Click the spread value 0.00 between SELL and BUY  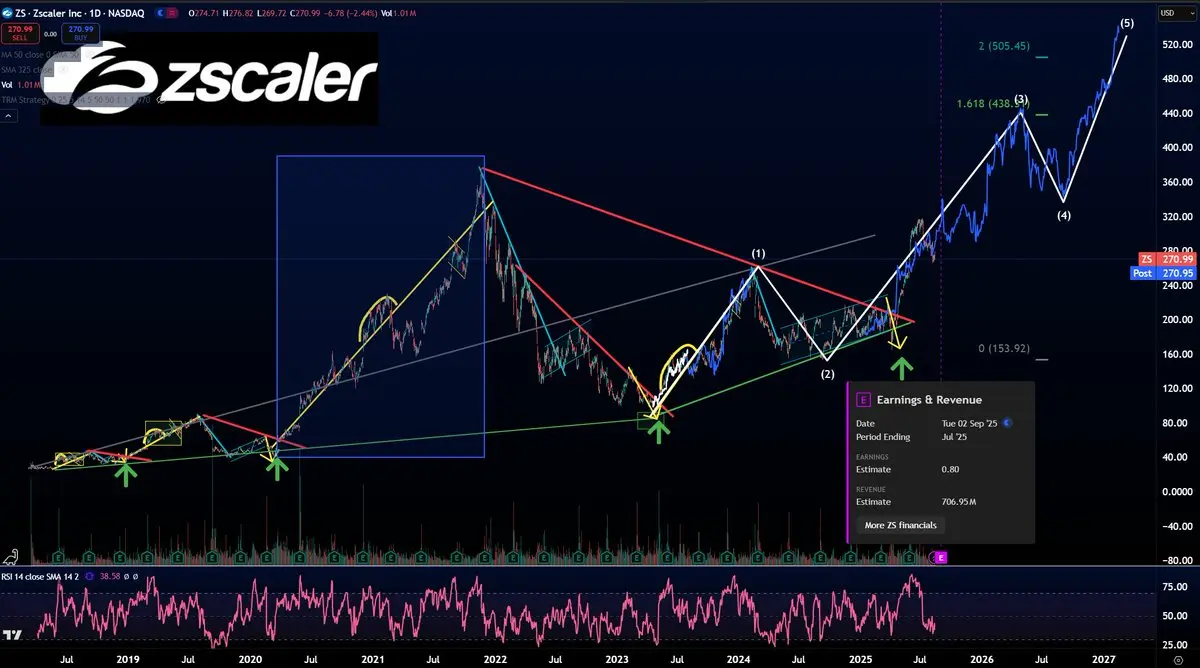click(x=50, y=34)
